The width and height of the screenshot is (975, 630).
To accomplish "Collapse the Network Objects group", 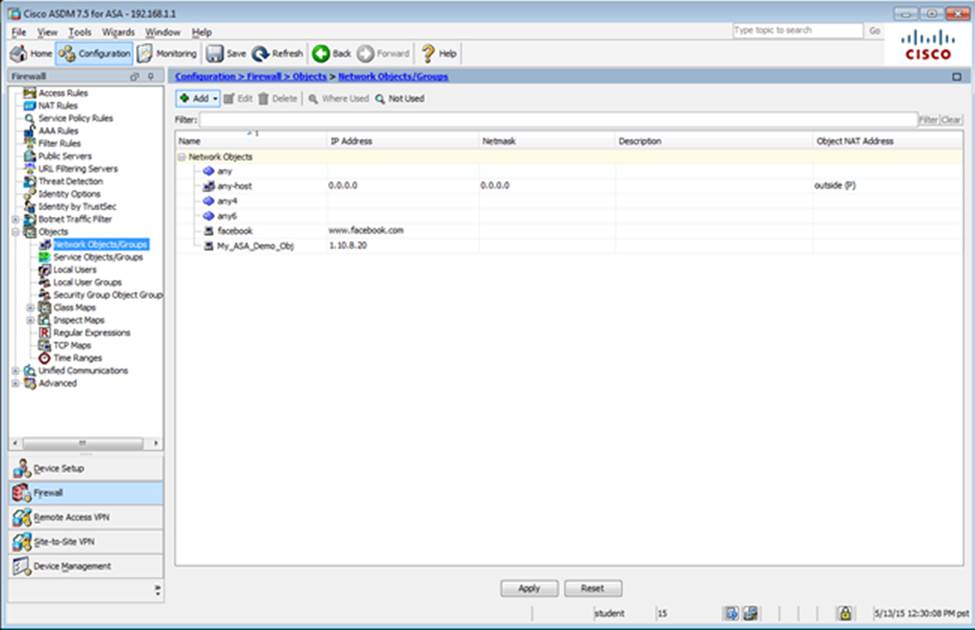I will point(182,157).
